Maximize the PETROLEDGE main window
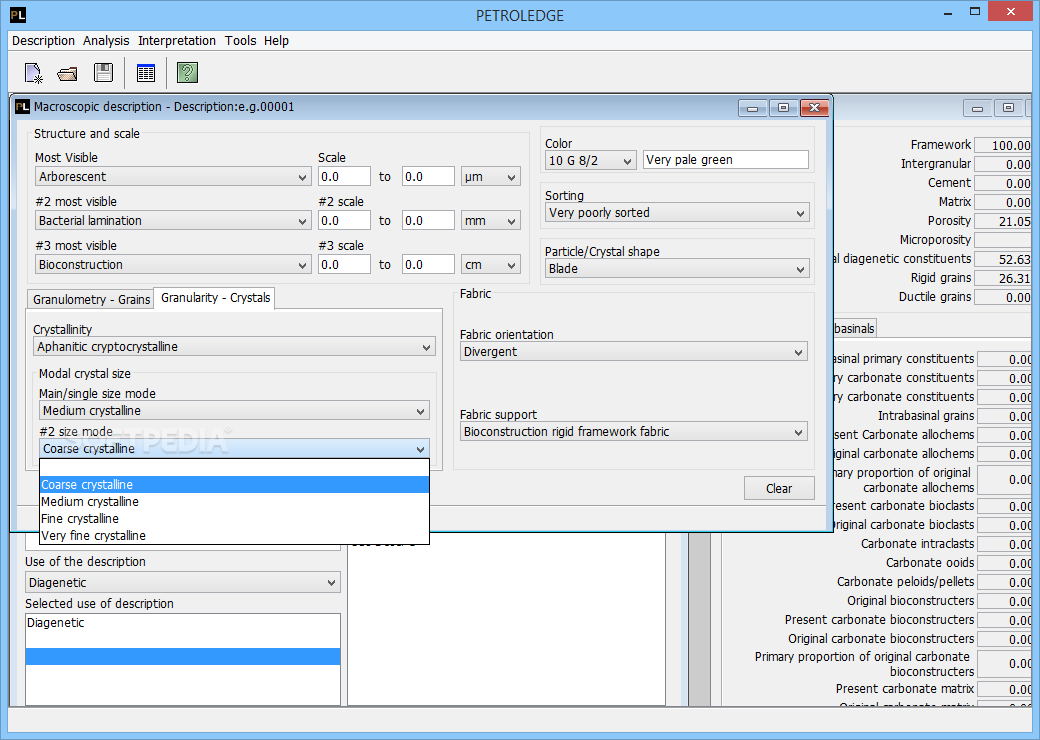 pos(974,11)
